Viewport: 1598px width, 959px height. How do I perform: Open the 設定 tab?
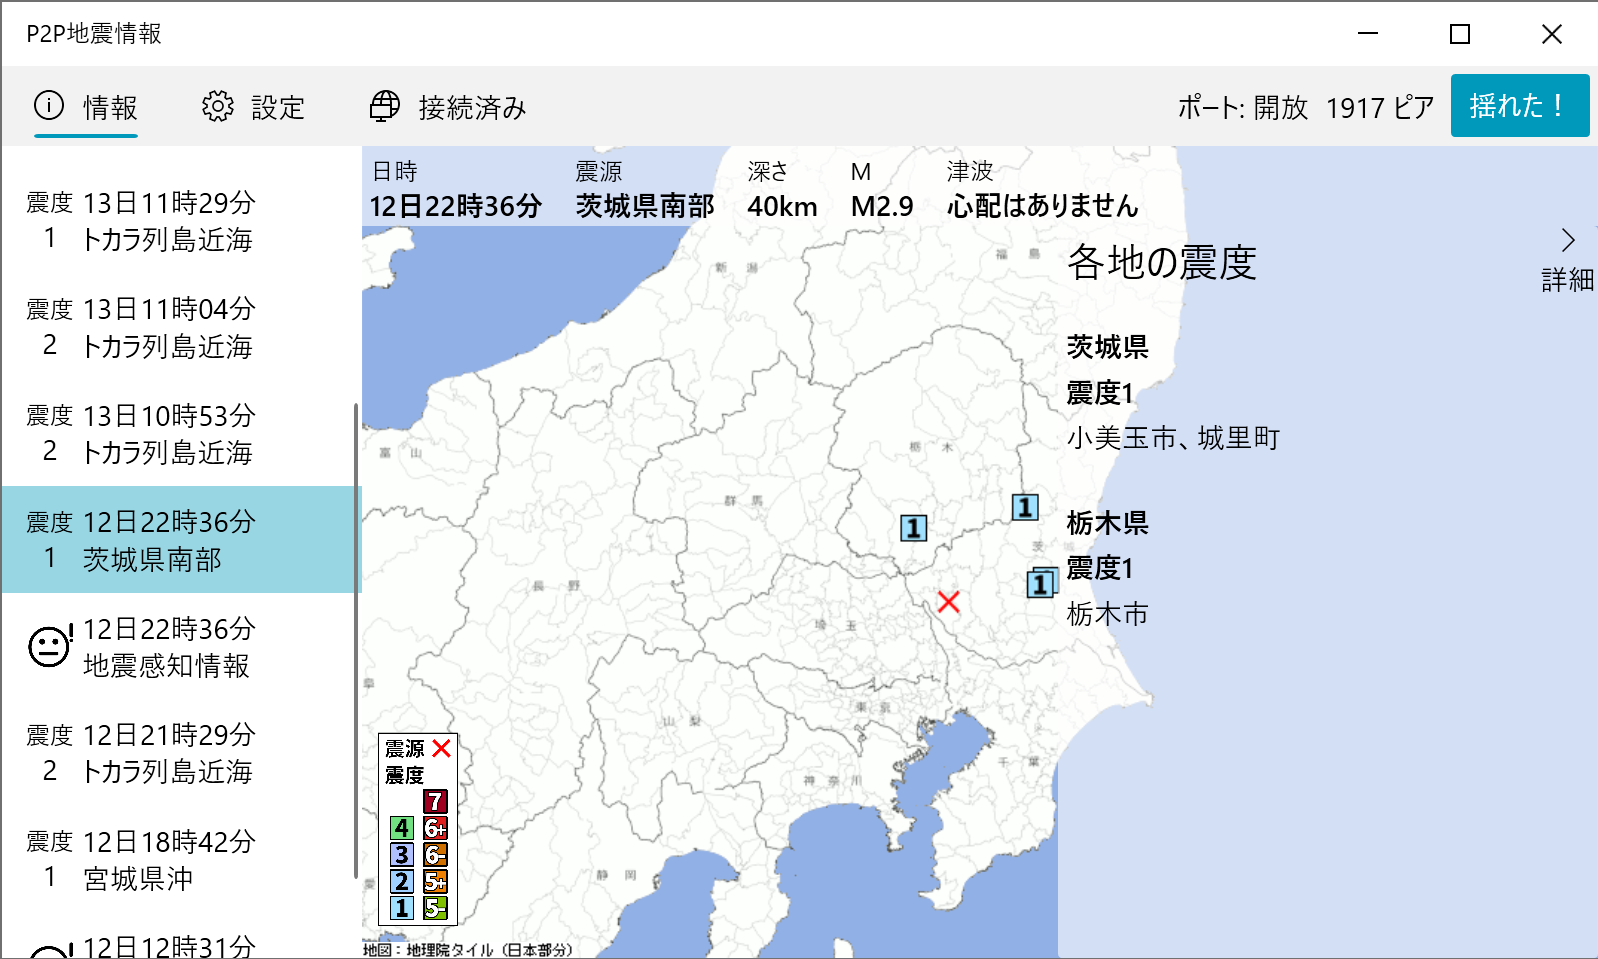(253, 107)
